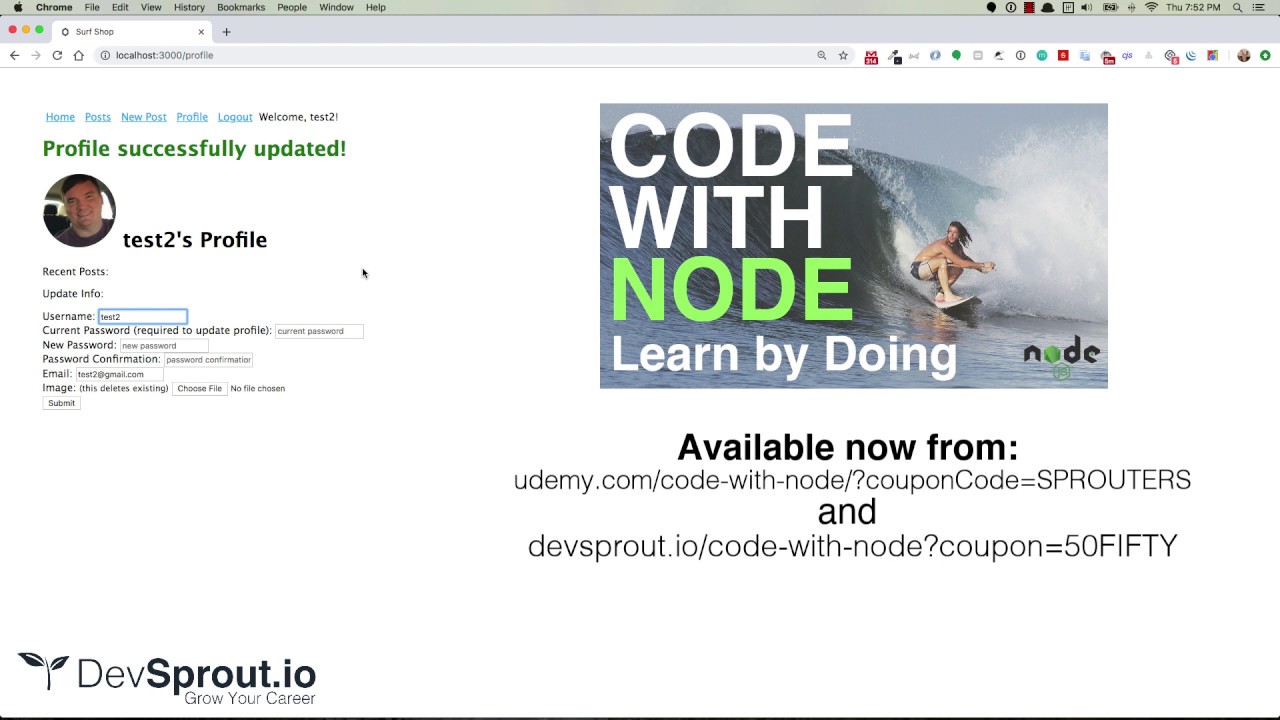Open the Bookmarks menu
This screenshot has width=1280, height=720.
[241, 7]
